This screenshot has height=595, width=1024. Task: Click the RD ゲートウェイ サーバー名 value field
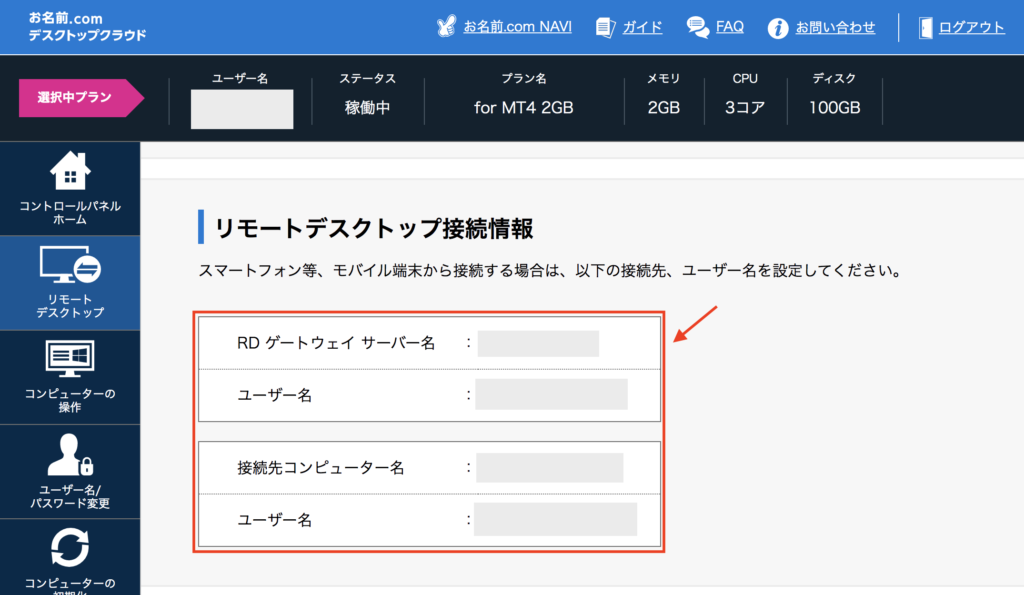(x=538, y=343)
